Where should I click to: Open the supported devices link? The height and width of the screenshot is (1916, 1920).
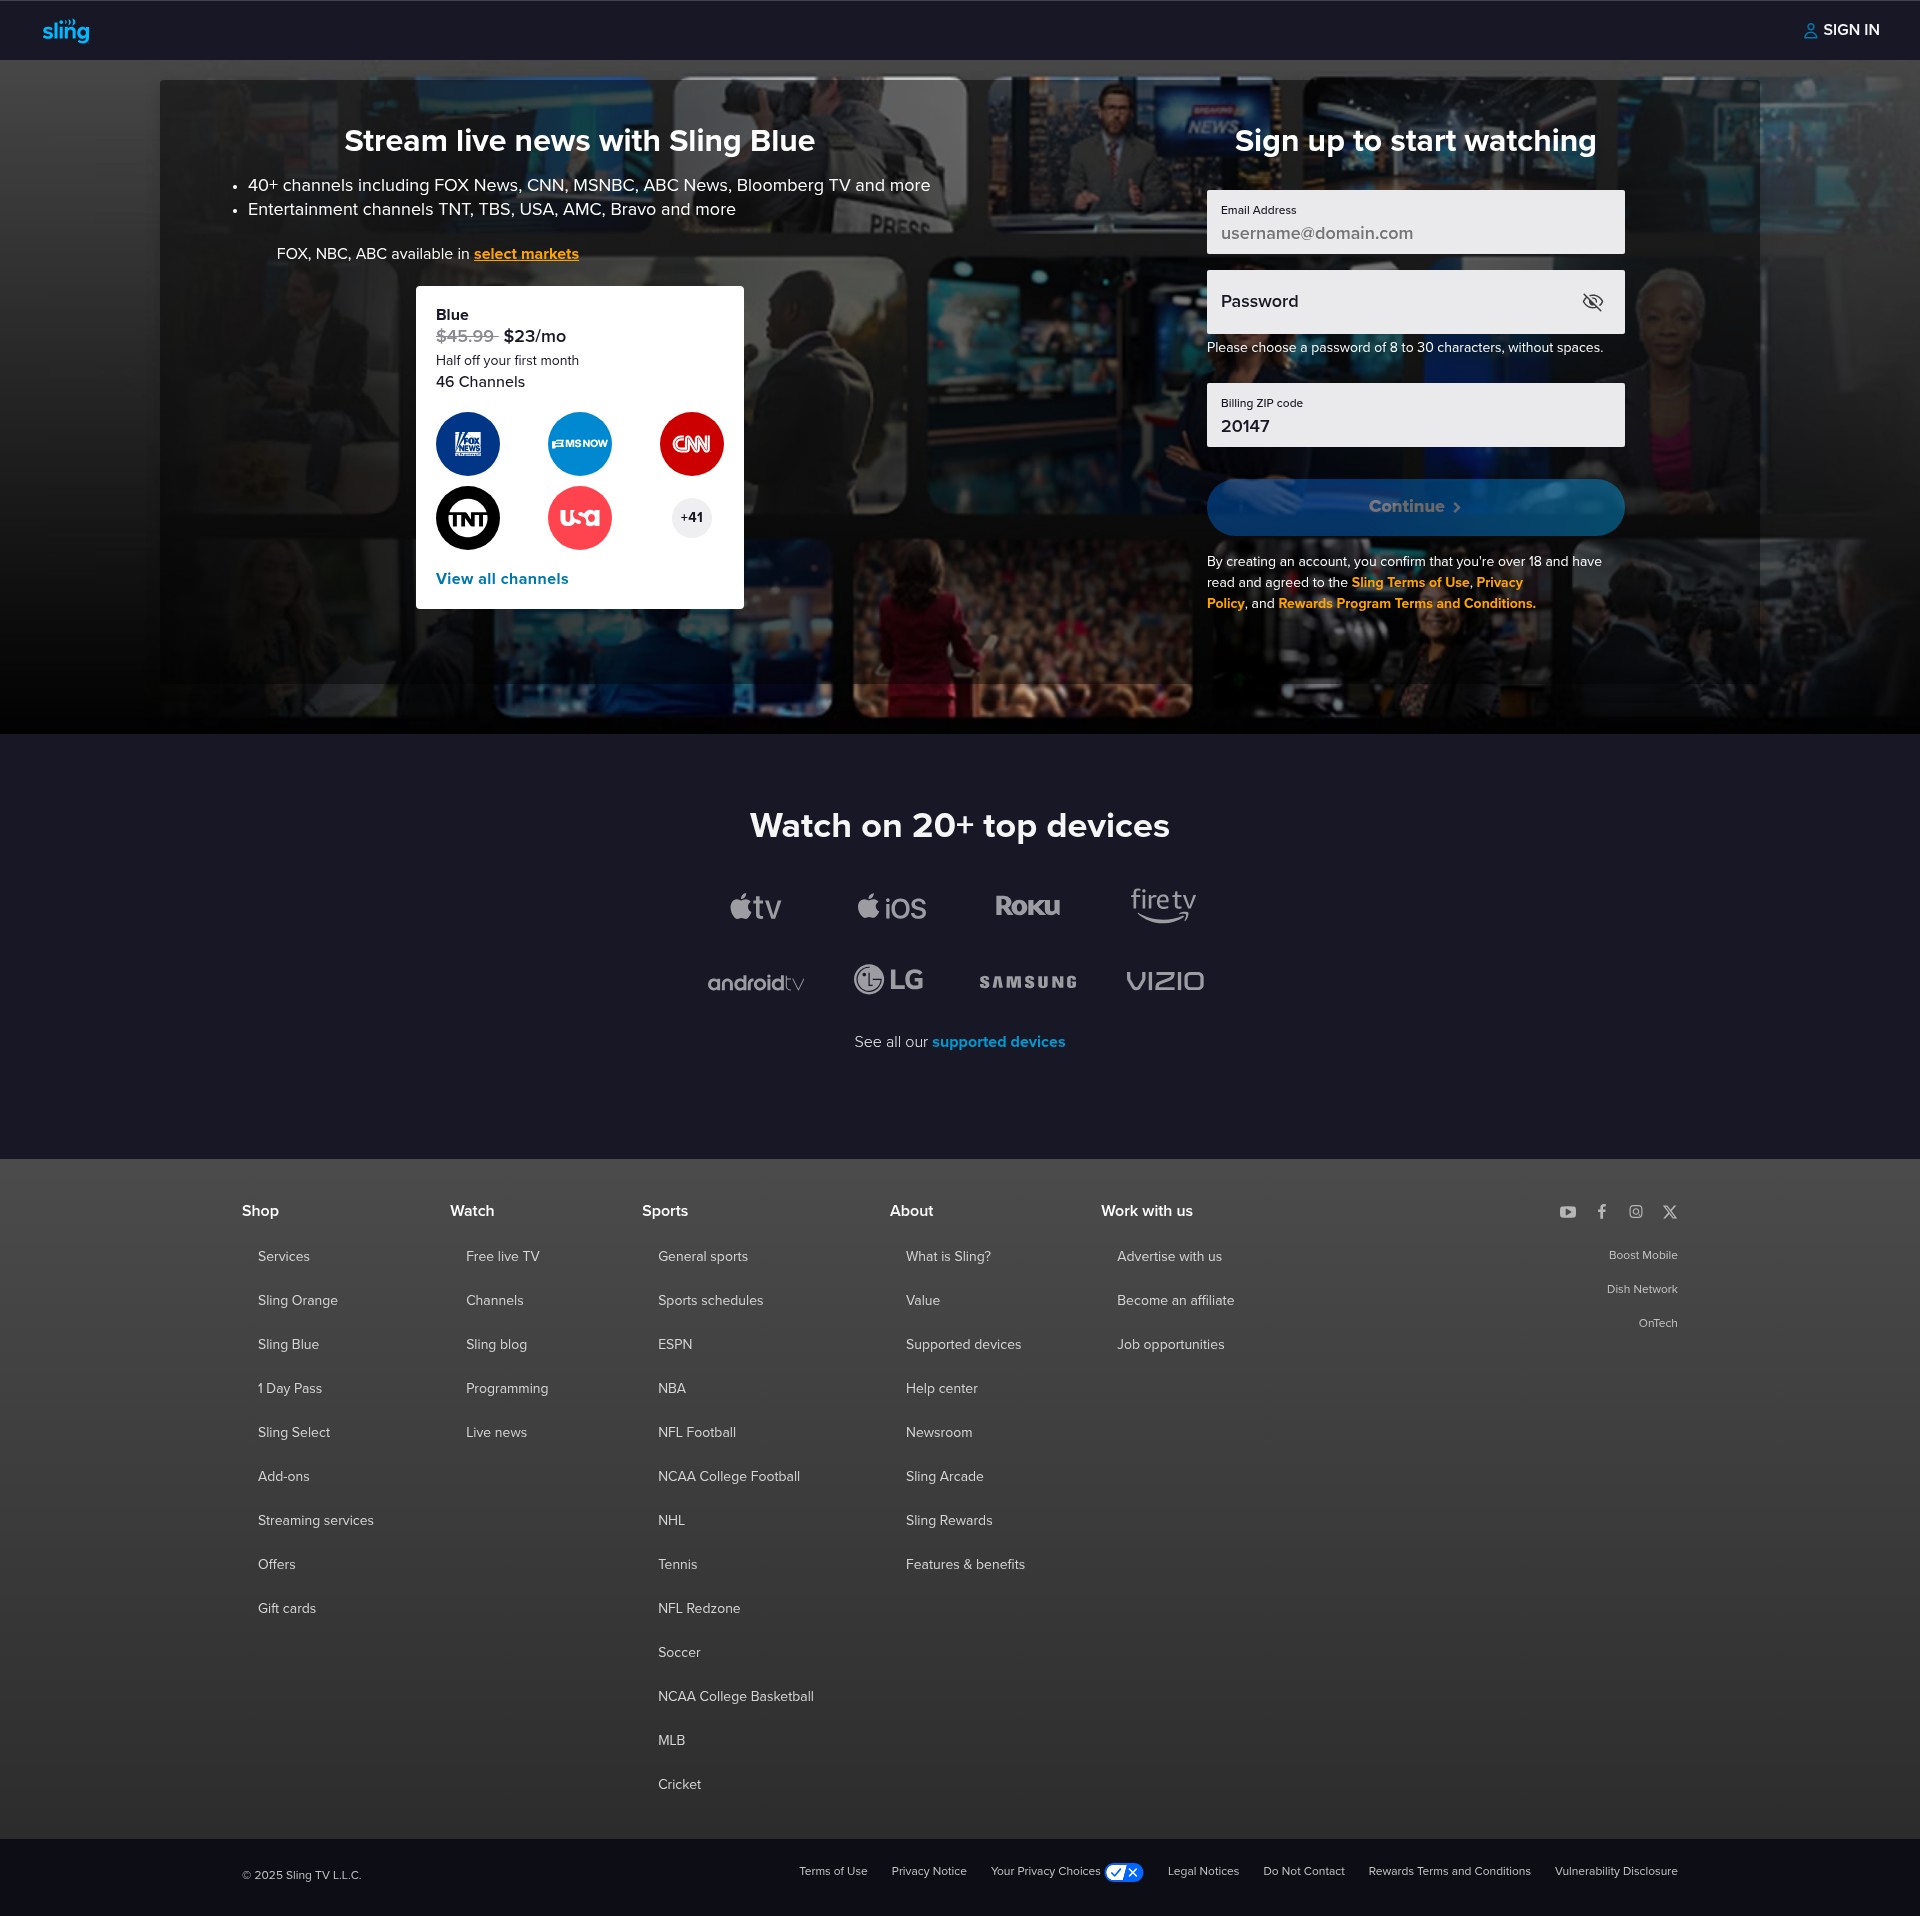[x=998, y=1042]
